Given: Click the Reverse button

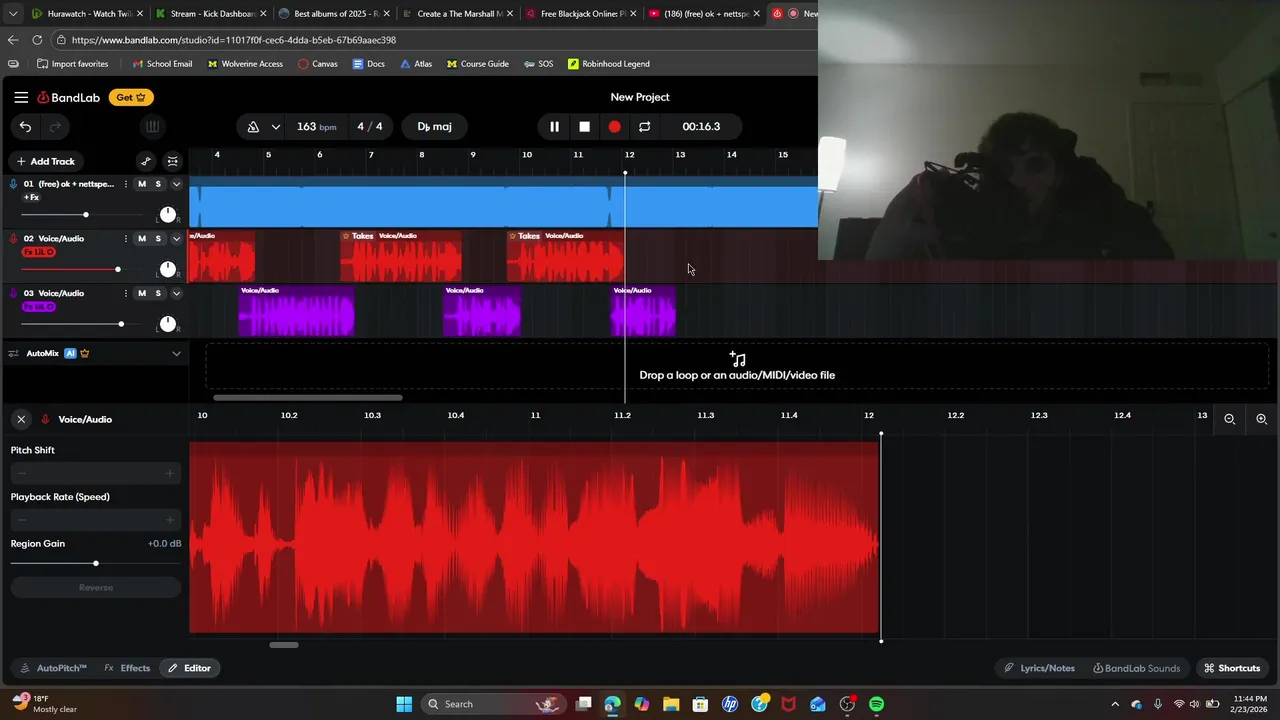Looking at the screenshot, I should 96,587.
